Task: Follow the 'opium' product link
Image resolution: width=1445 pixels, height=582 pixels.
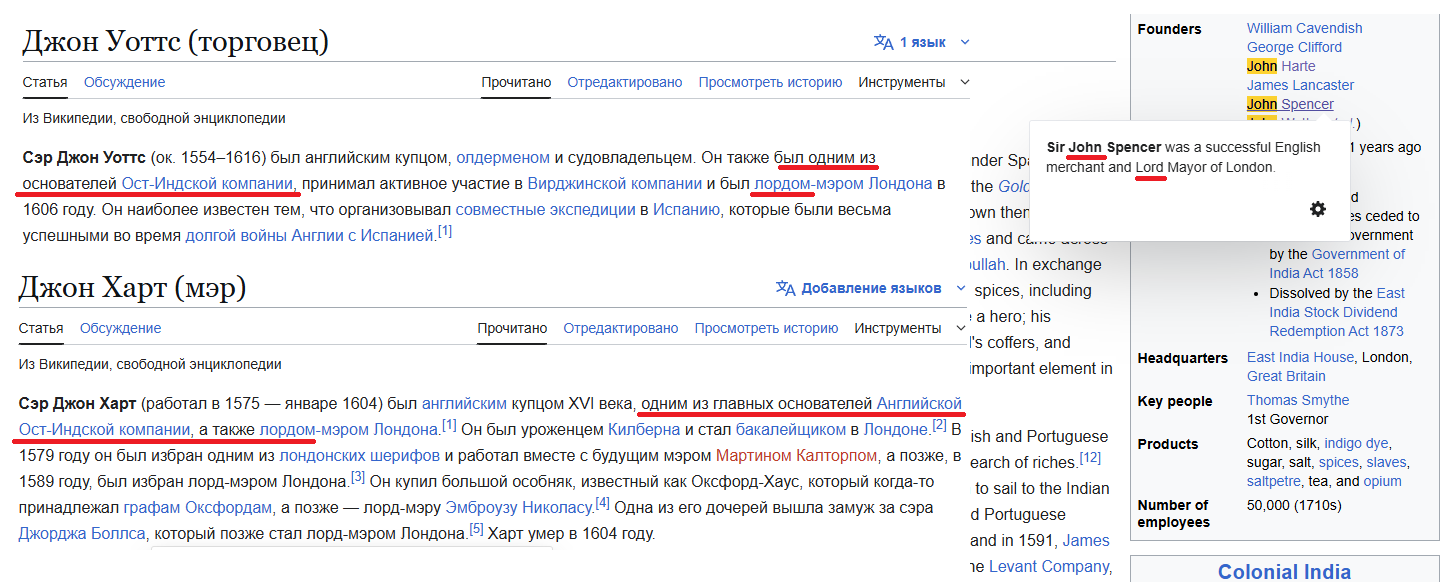Action: [x=1382, y=481]
